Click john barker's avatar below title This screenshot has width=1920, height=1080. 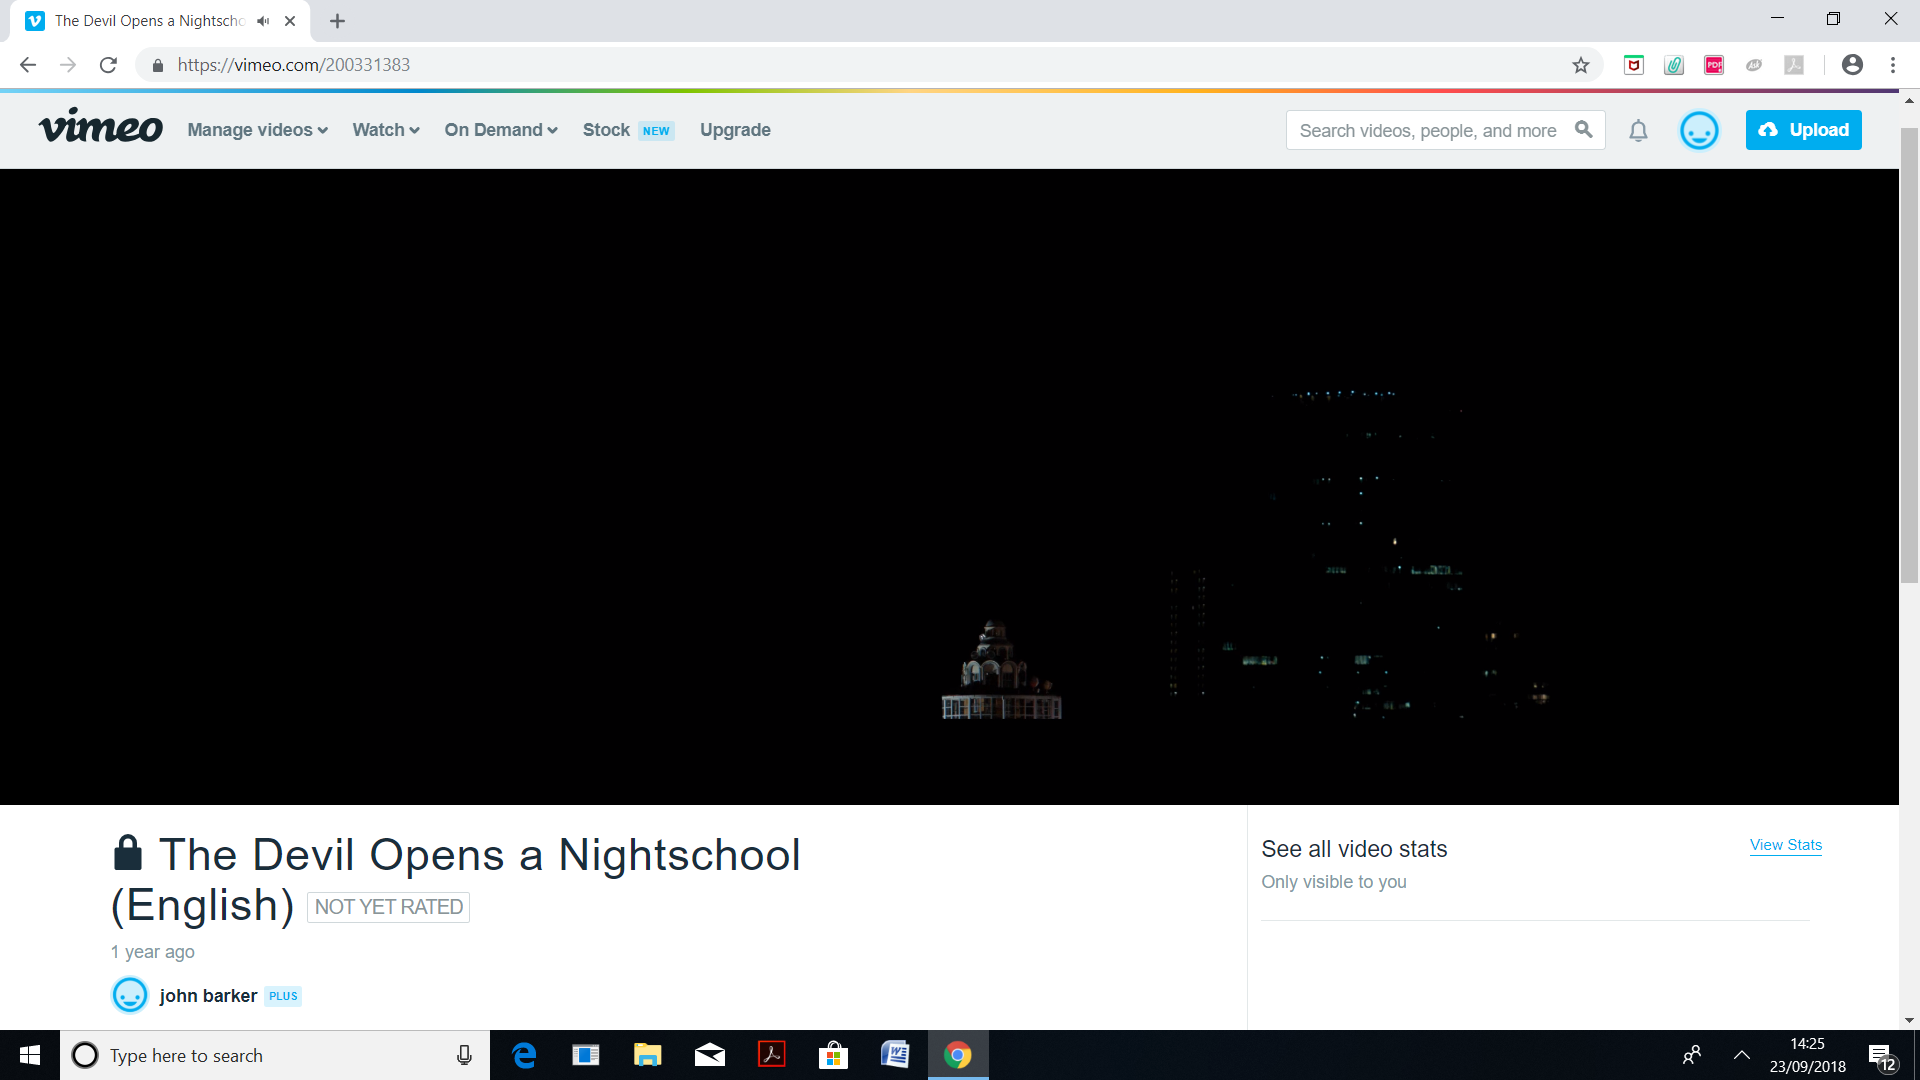tap(130, 995)
